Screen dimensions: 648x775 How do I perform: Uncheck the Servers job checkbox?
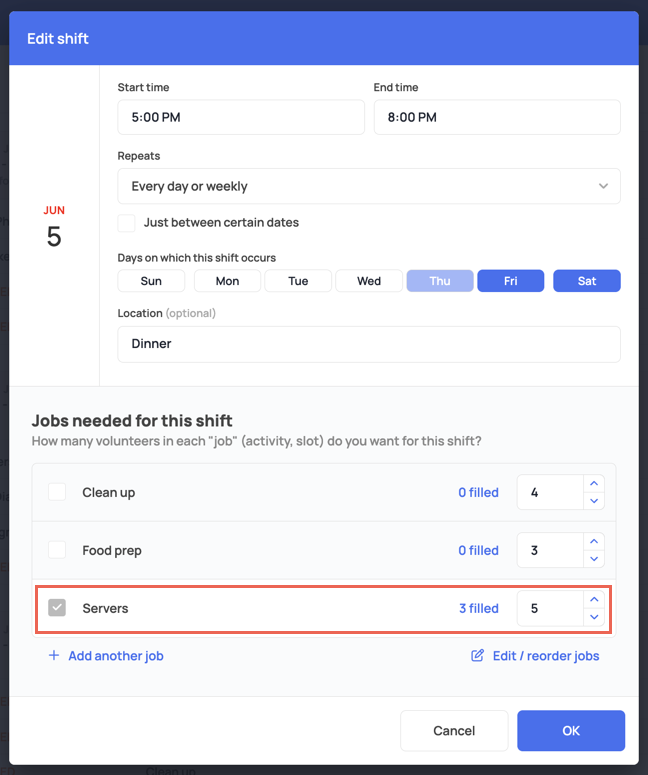click(x=57, y=608)
